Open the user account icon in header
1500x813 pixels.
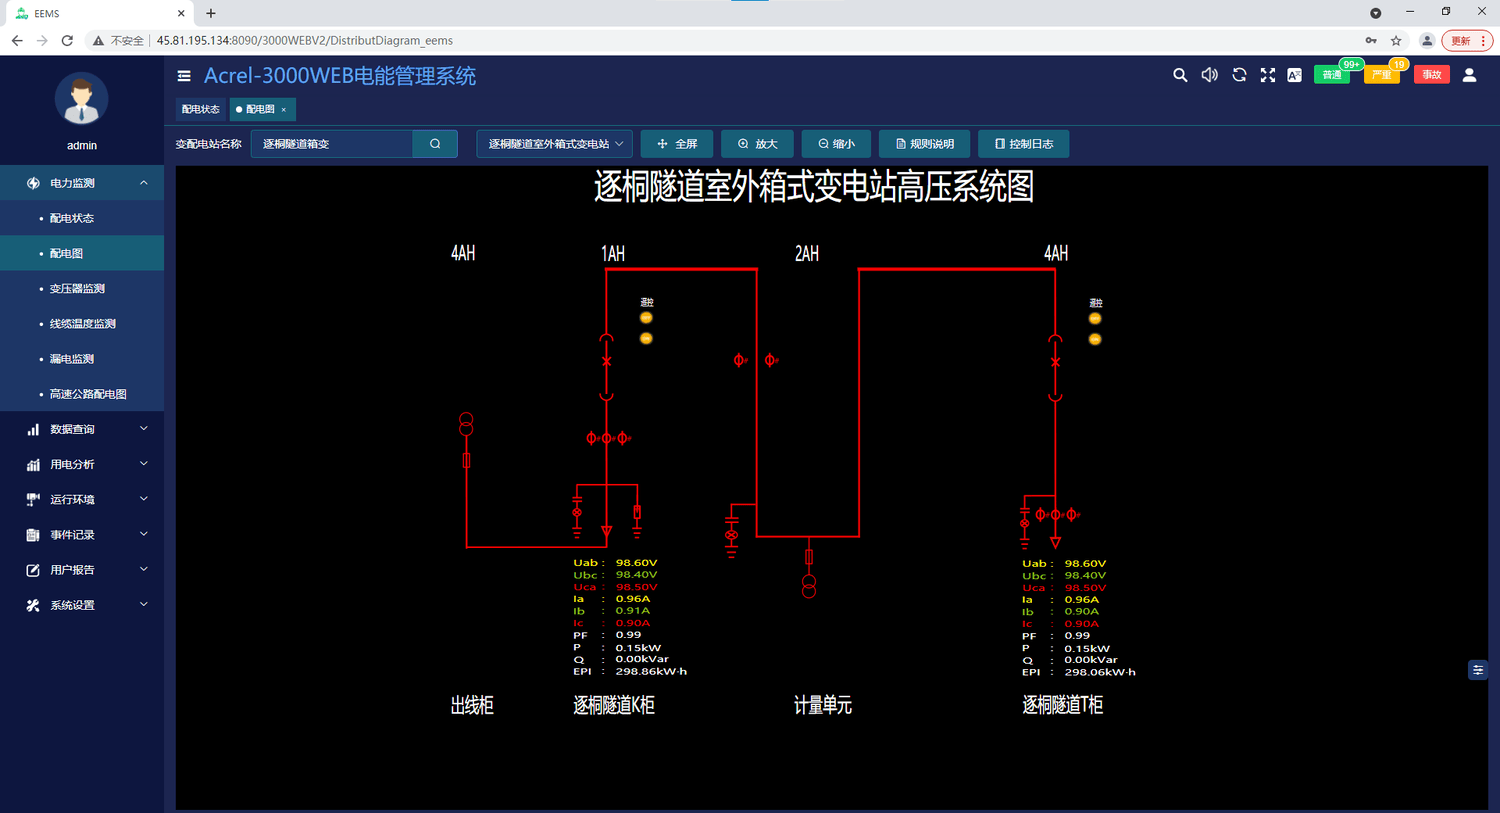pyautogui.click(x=1469, y=75)
